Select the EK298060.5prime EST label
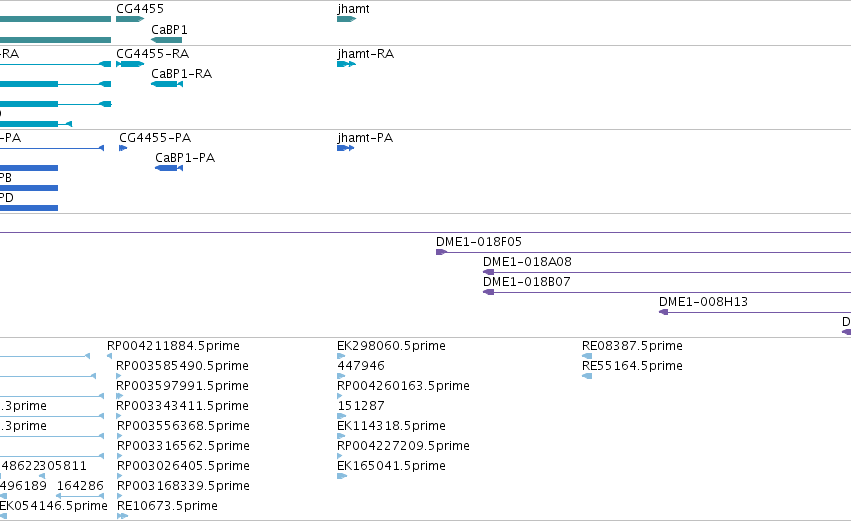Viewport: 851px width, 521px height. tap(391, 346)
